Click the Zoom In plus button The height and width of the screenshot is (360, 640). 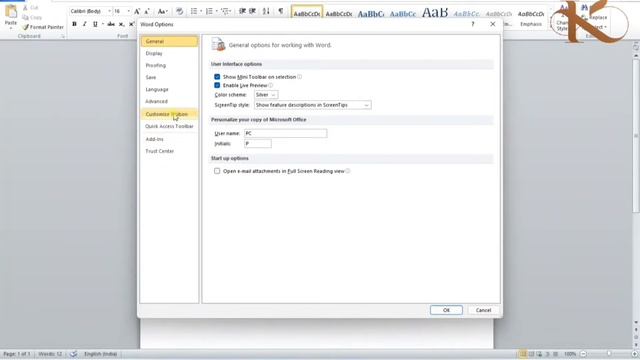tap(635, 354)
